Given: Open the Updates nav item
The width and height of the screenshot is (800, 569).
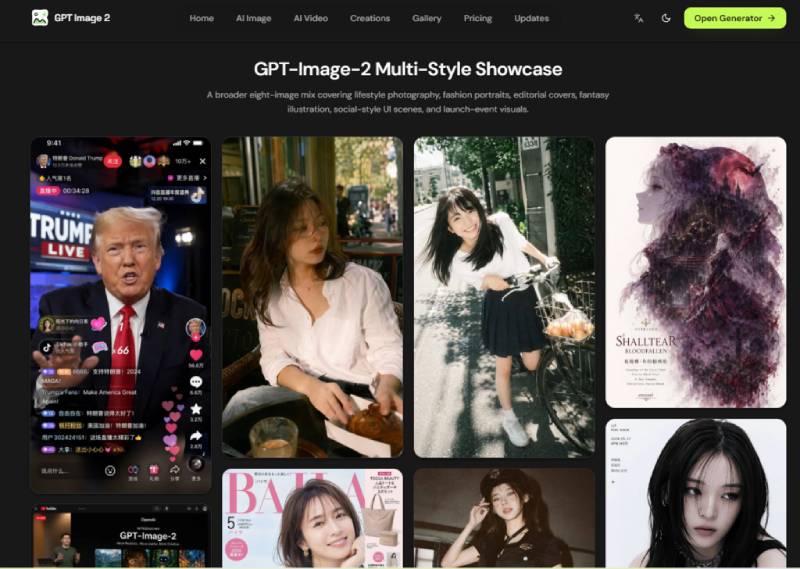Looking at the screenshot, I should (x=532, y=18).
